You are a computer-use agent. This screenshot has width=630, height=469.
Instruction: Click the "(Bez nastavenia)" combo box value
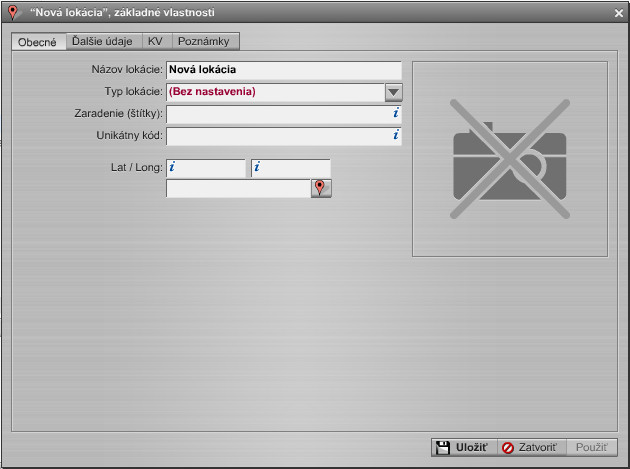pos(274,92)
